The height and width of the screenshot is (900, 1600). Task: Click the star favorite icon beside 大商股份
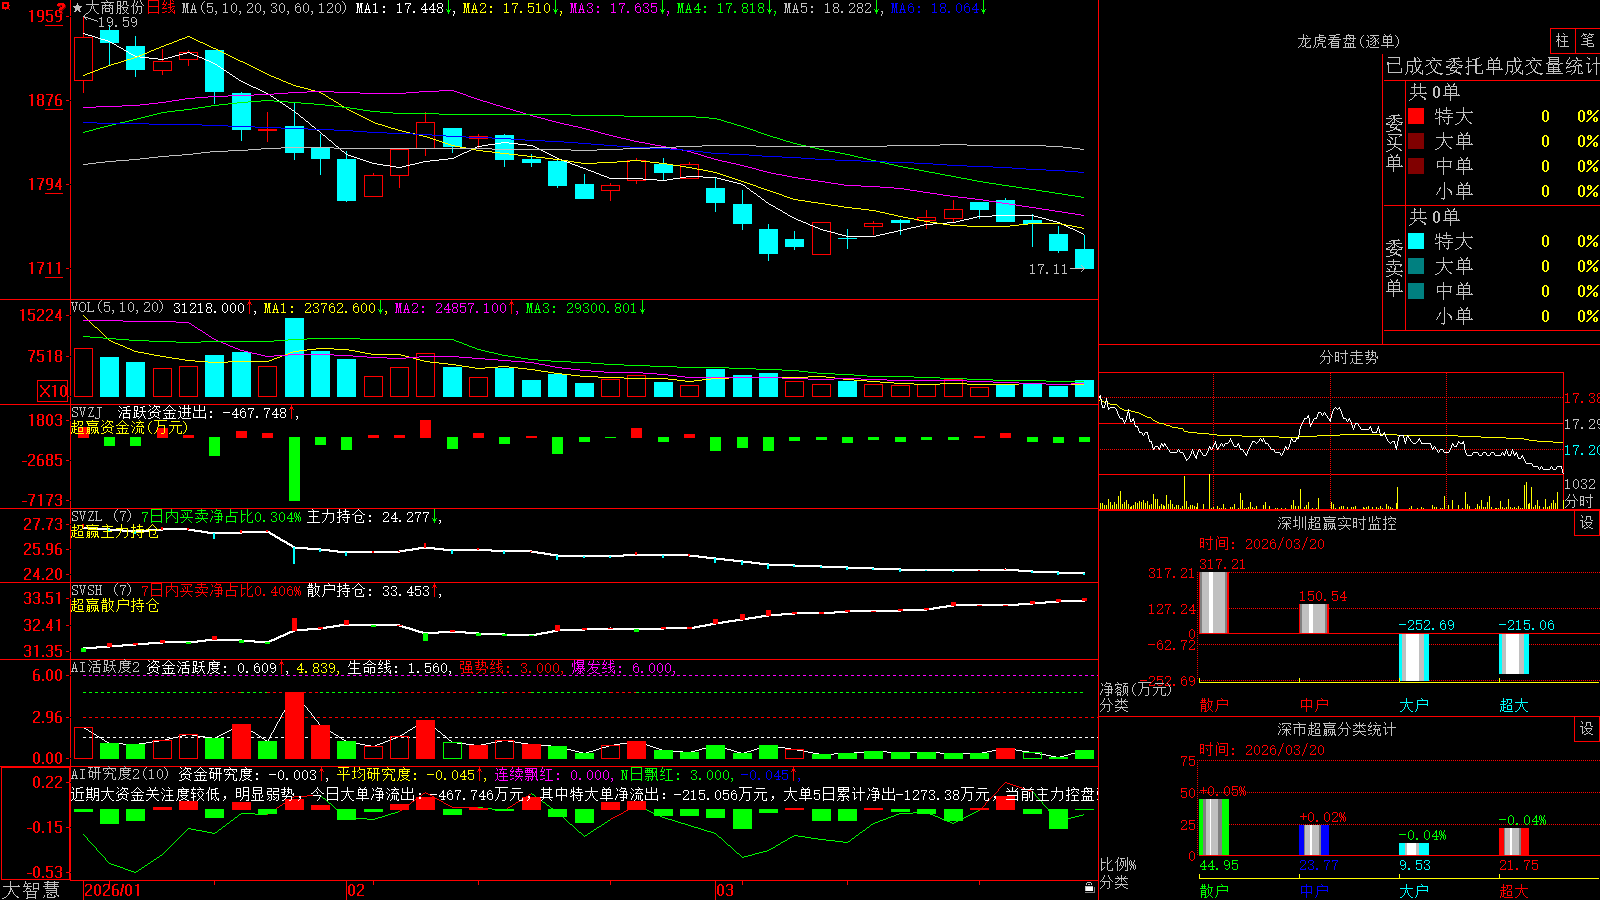click(x=77, y=8)
